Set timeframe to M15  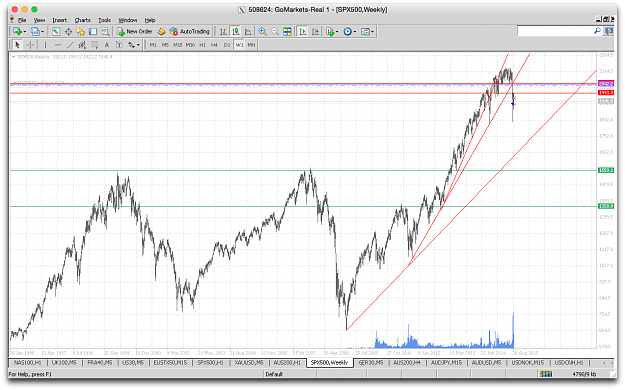click(x=178, y=45)
